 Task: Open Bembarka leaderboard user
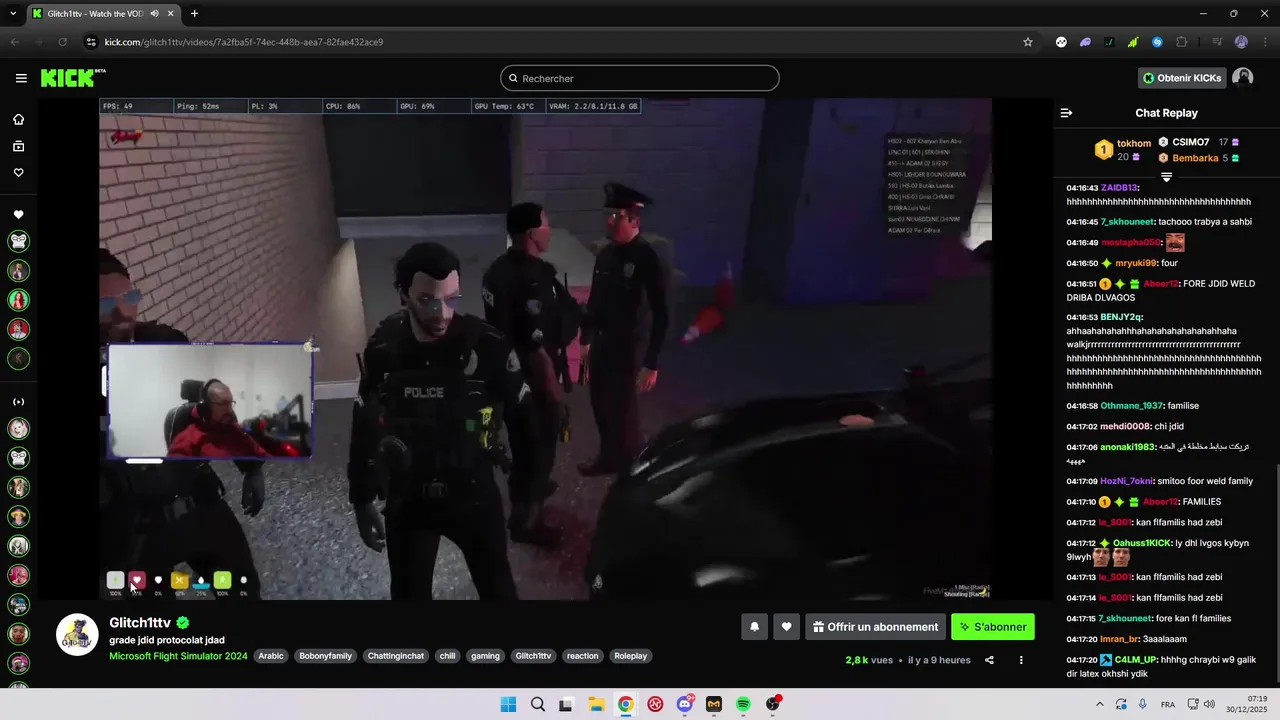click(1195, 158)
